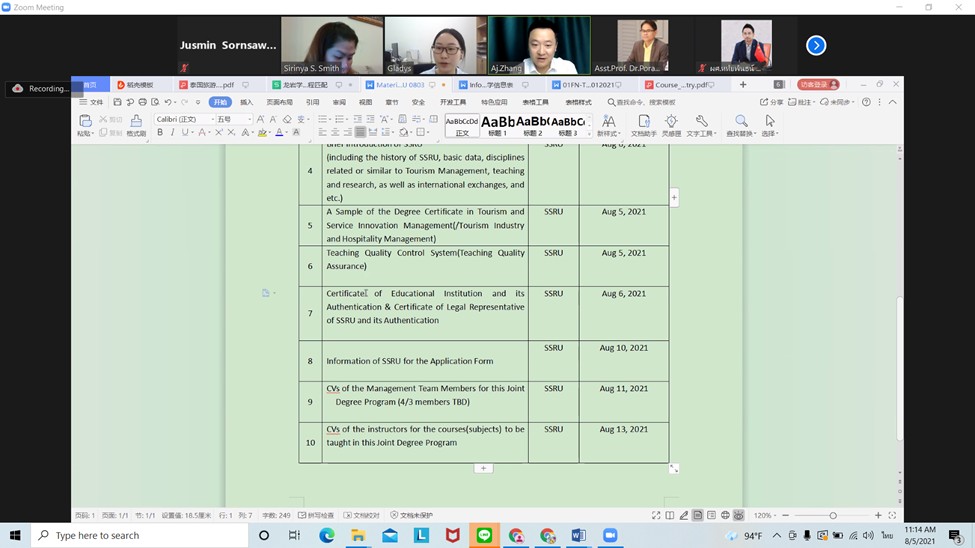The image size is (975, 548).
Task: Open the LINE app in taskbar
Action: click(x=485, y=536)
